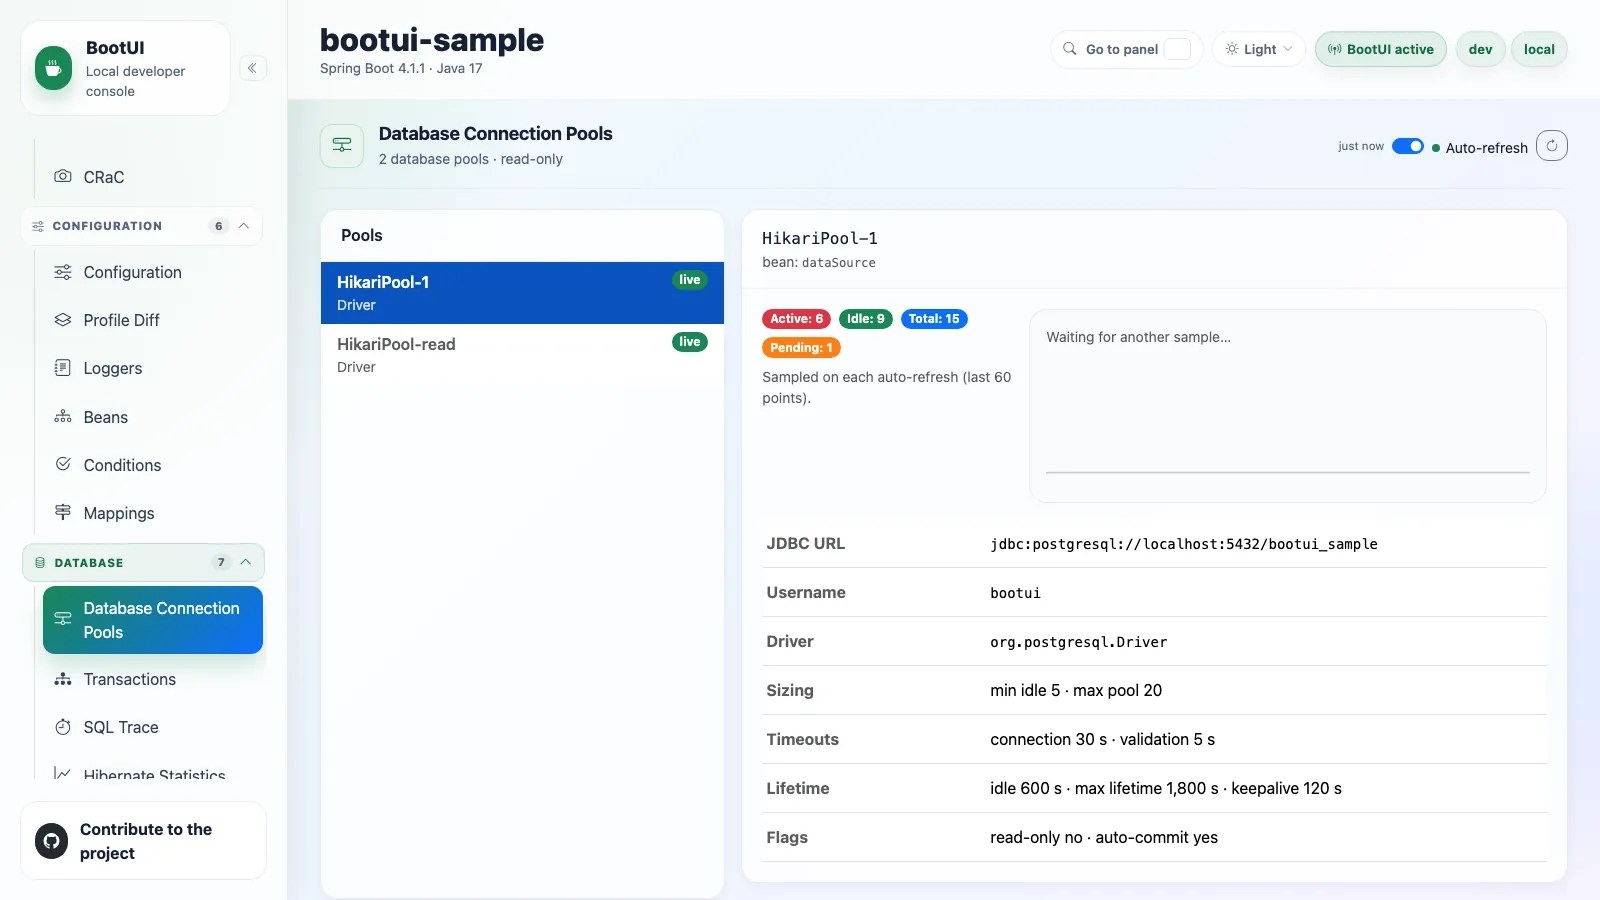Screen dimensions: 1600x900
Task: Click the Pending: 1 orange badge
Action: 801,348
